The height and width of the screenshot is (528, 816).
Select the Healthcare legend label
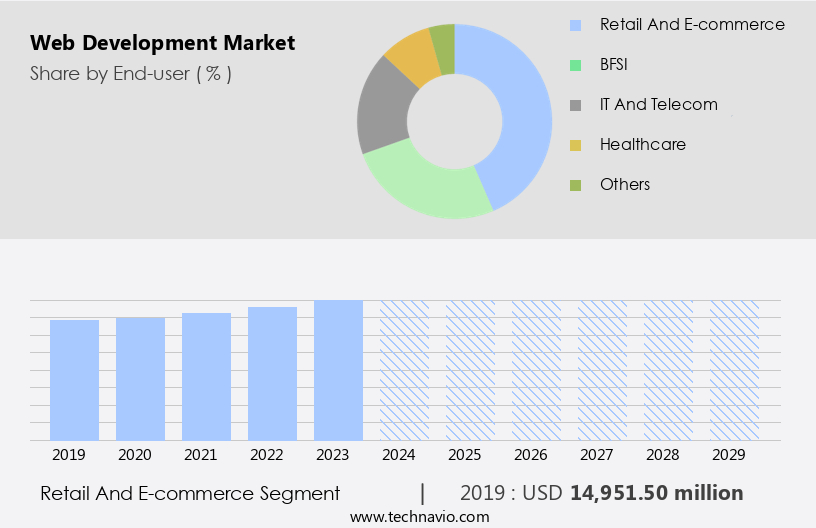(x=642, y=145)
